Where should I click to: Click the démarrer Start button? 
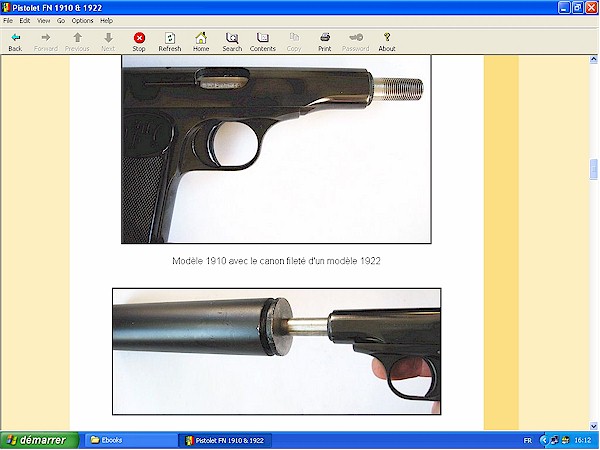pyautogui.click(x=36, y=440)
